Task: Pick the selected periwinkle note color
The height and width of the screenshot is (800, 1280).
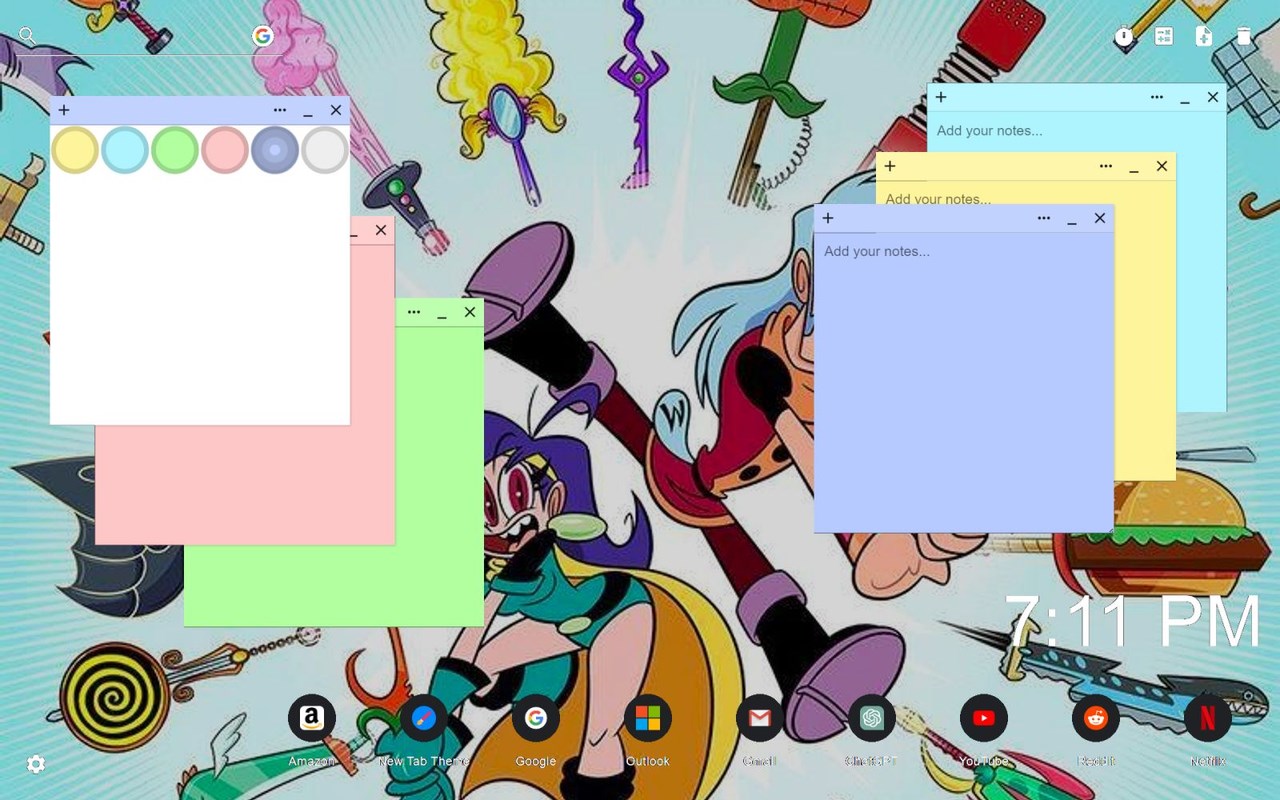Action: pyautogui.click(x=275, y=150)
